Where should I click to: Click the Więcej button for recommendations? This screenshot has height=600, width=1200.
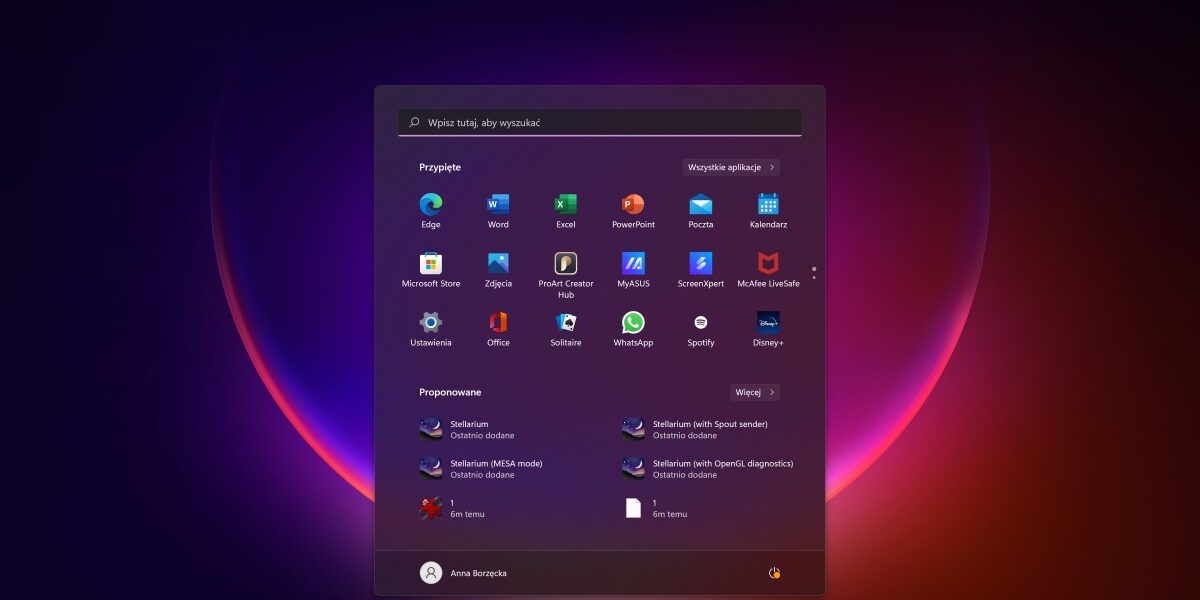coord(755,392)
